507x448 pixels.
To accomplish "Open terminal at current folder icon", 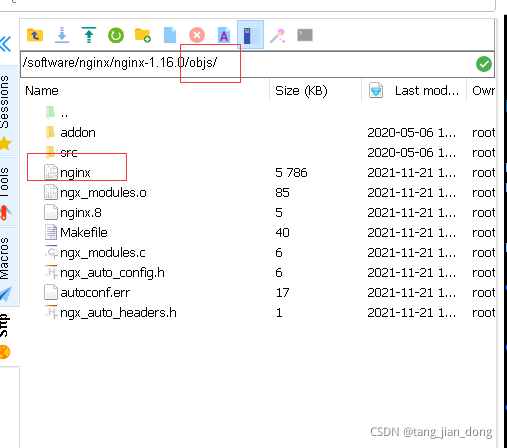I will coord(305,35).
